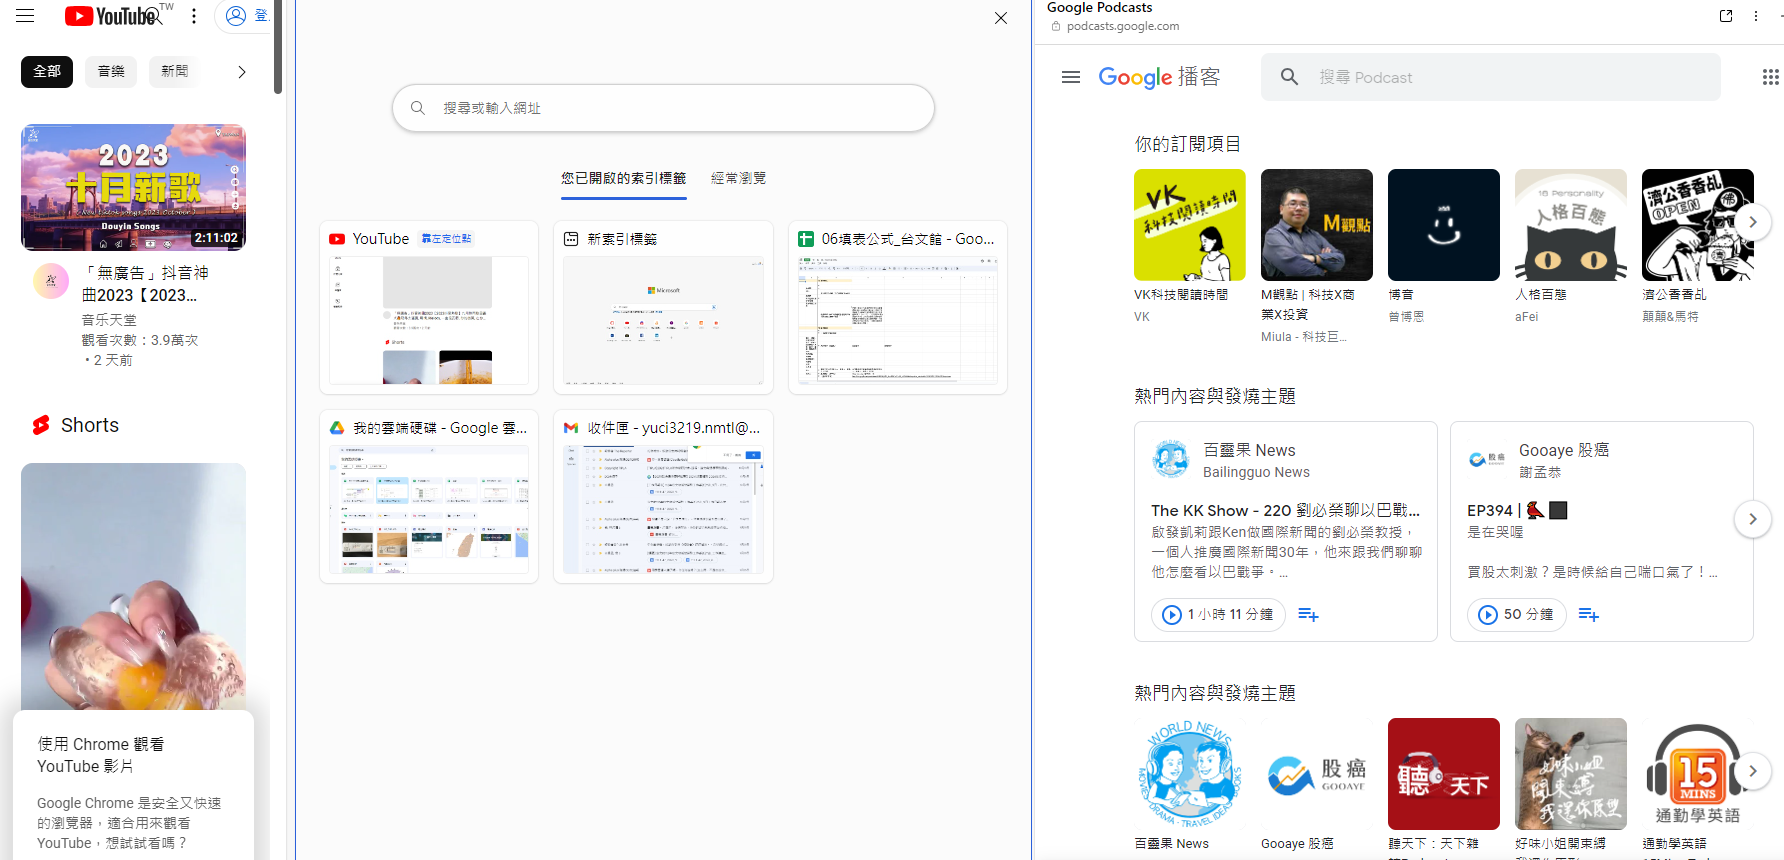Viewport: 1784px width, 860px height.
Task: Show more YouTube filter chips arrow
Action: click(241, 72)
